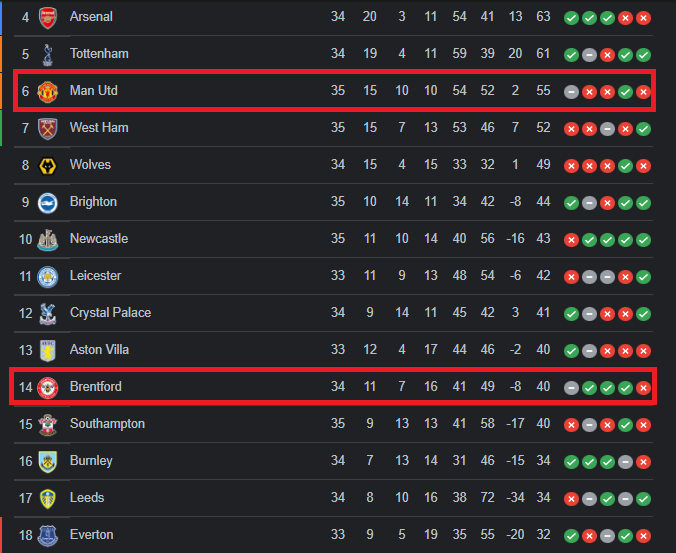Click the Burnley team name
Image resolution: width=676 pixels, height=553 pixels.
click(x=91, y=461)
